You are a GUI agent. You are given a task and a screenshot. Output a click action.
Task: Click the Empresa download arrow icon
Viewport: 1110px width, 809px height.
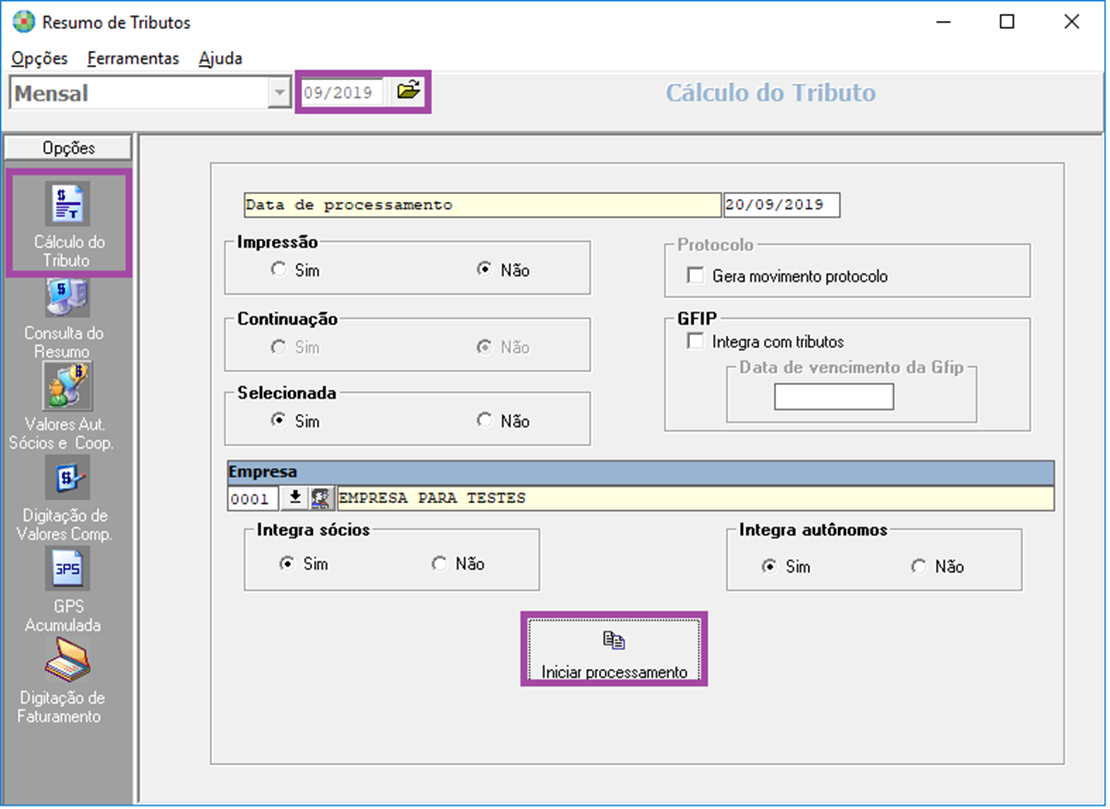coord(295,498)
